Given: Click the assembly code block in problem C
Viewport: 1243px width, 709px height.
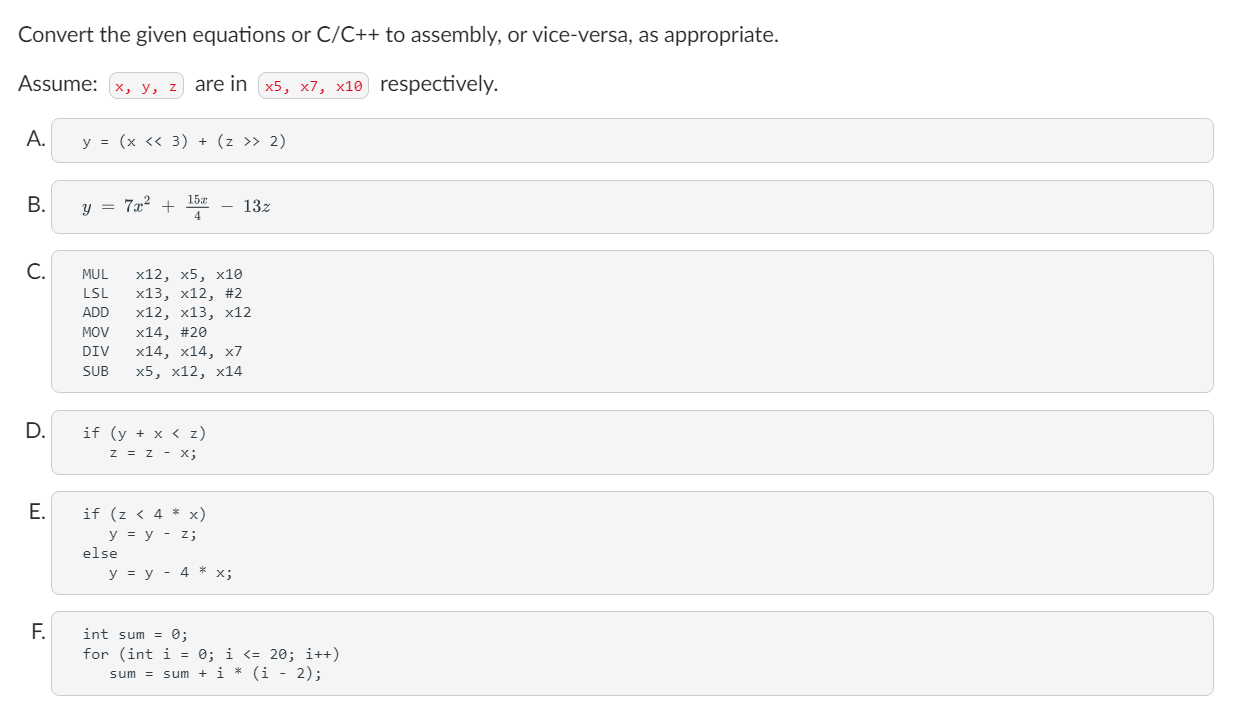Looking at the screenshot, I should coord(632,322).
